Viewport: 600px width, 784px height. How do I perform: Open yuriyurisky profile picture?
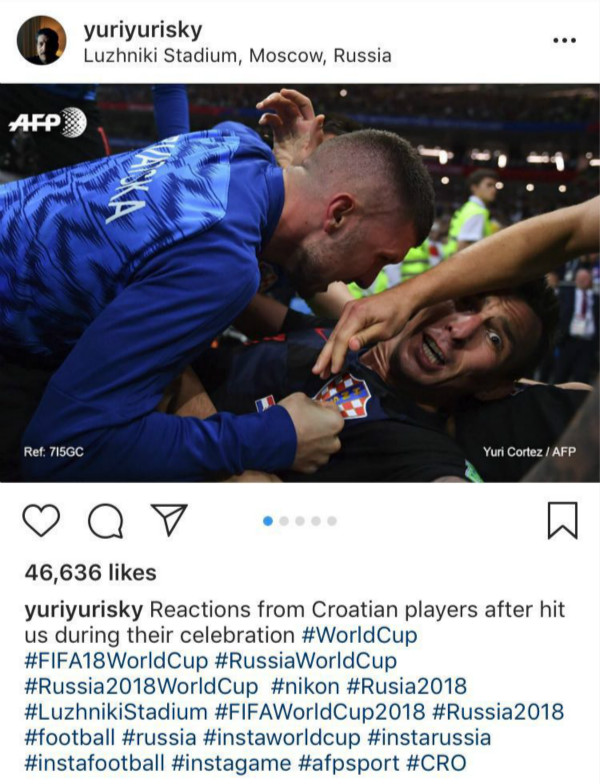[x=42, y=40]
